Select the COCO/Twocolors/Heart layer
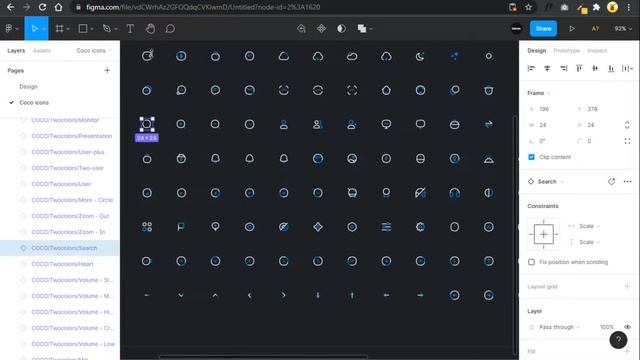640x360 pixels. (62, 264)
